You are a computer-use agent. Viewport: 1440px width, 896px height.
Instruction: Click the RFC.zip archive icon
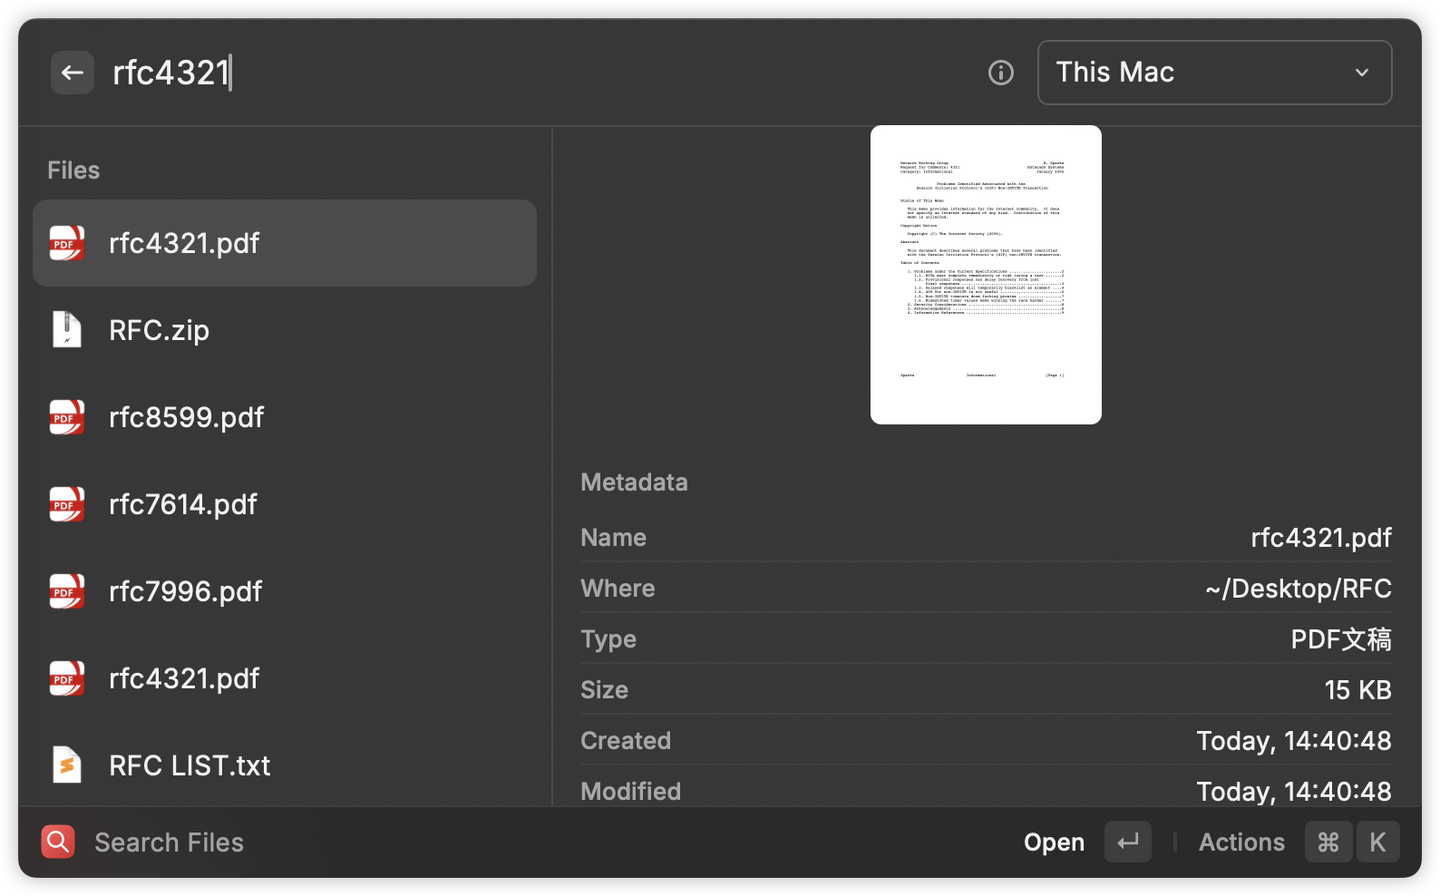[66, 329]
